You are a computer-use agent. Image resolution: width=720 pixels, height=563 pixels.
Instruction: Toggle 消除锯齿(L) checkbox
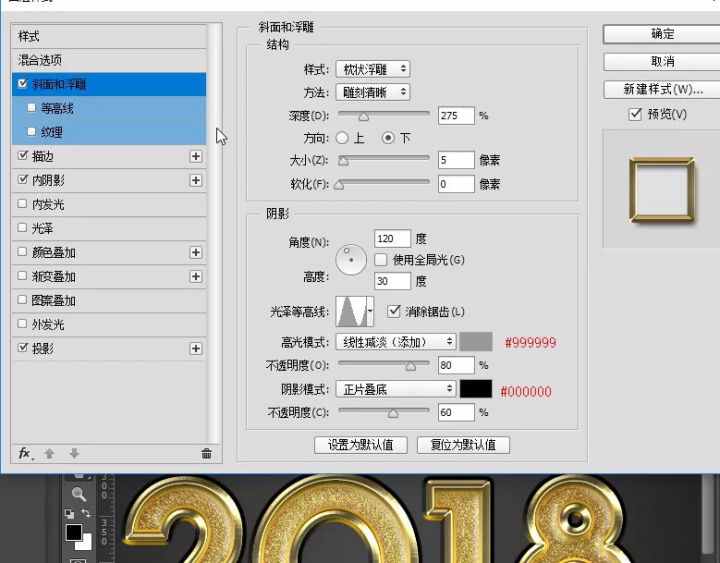(x=394, y=311)
